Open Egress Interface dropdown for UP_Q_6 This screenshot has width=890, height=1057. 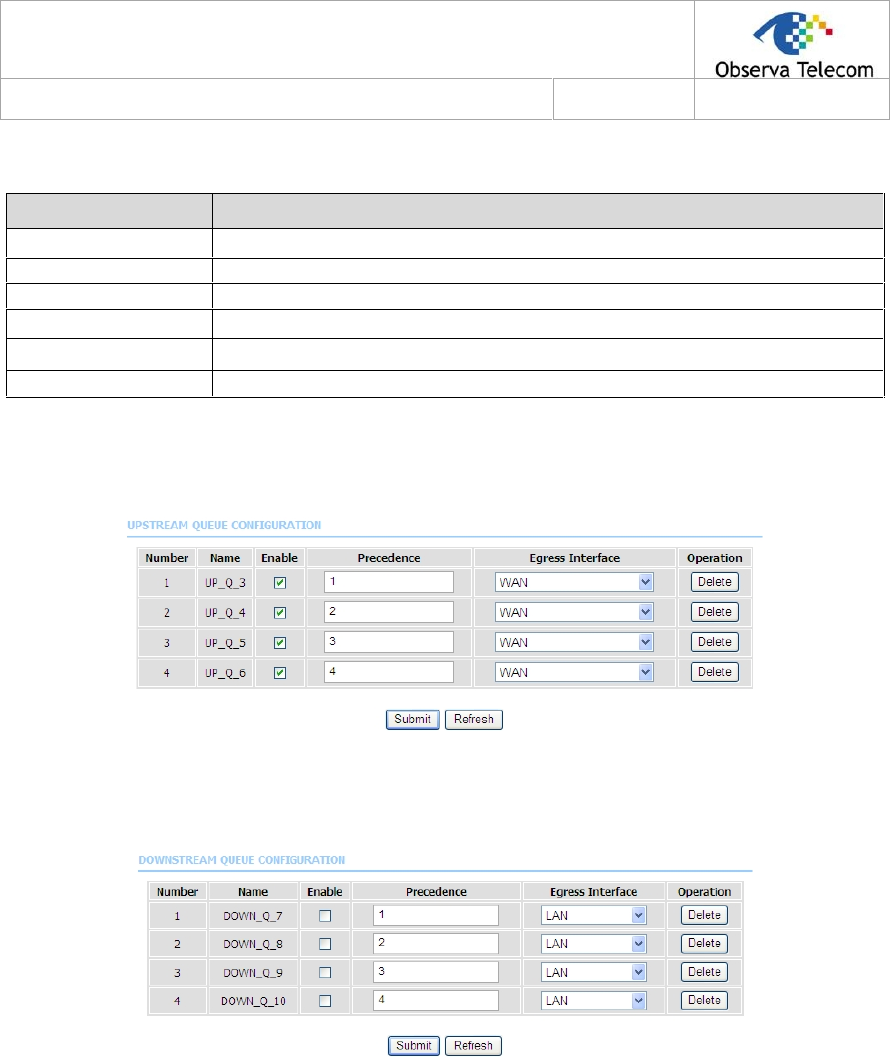click(574, 672)
